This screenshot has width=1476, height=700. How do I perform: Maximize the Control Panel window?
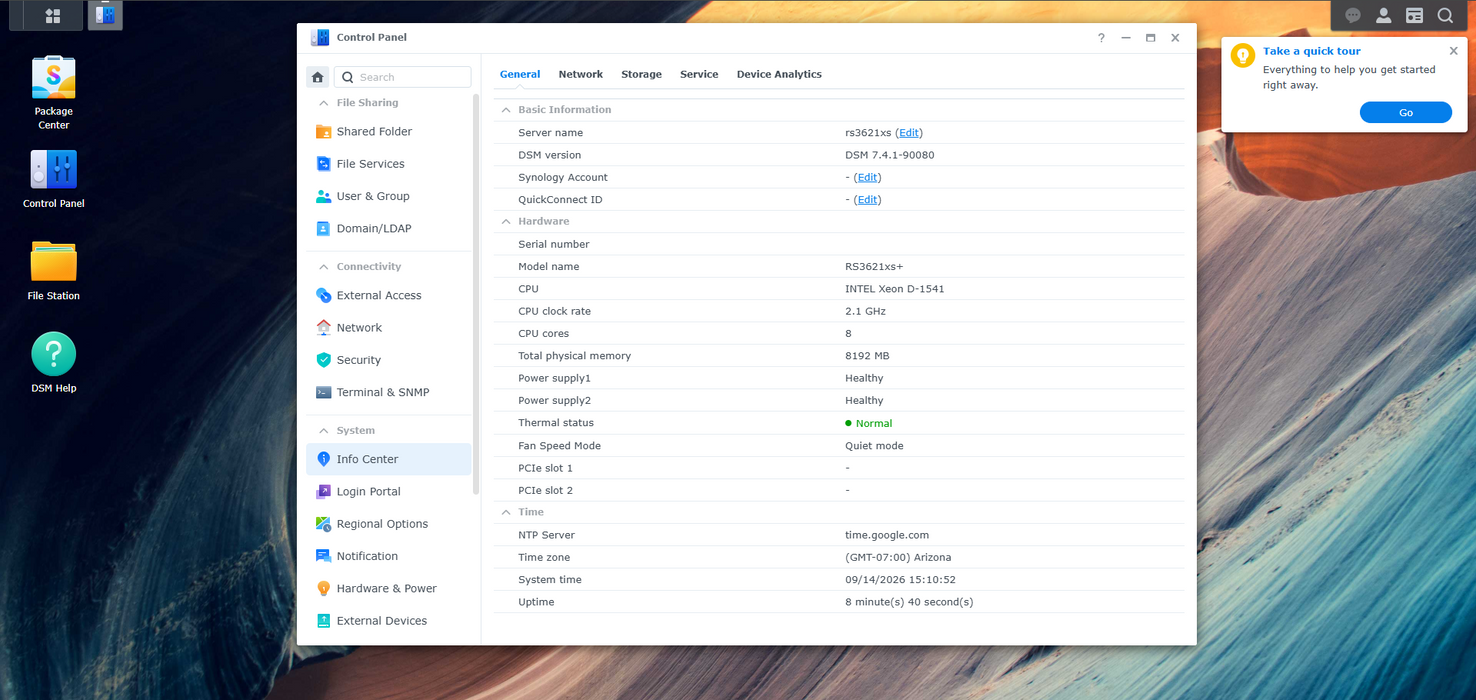click(1150, 38)
